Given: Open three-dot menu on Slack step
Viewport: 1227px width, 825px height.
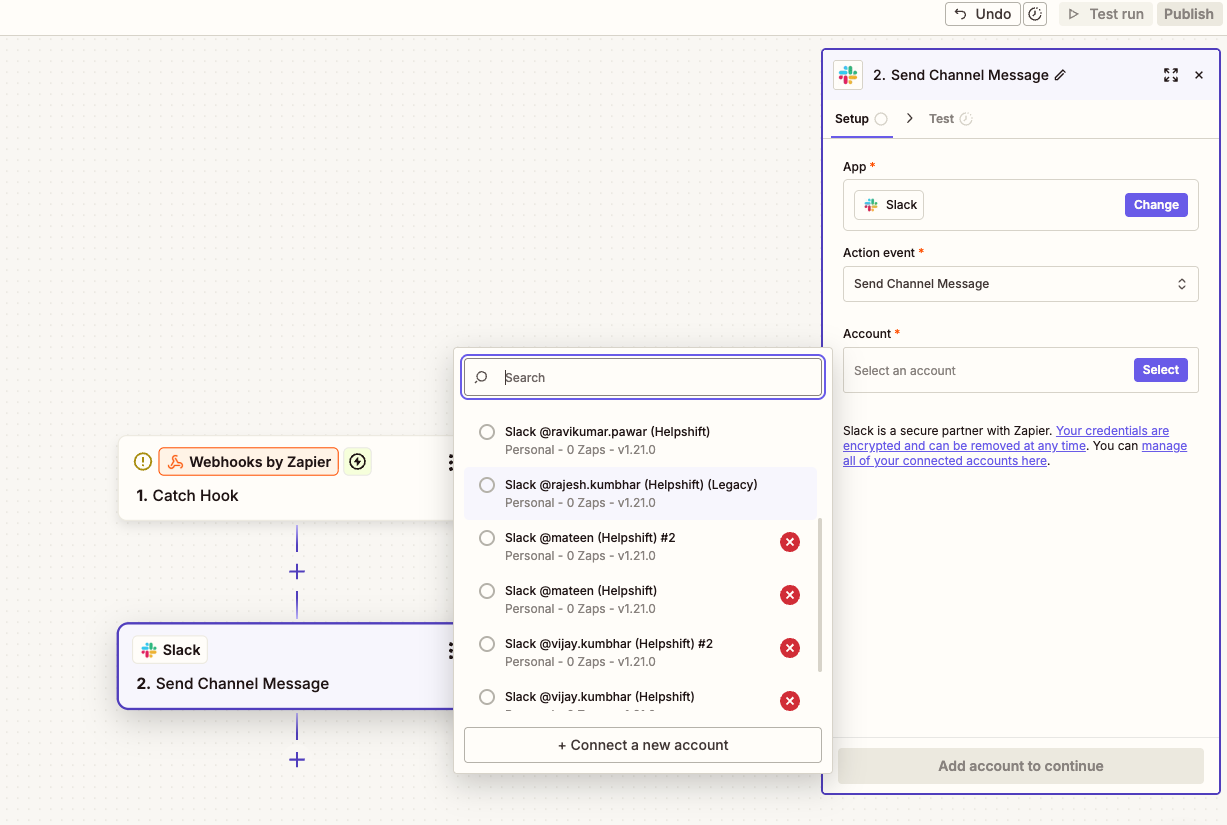Looking at the screenshot, I should [x=451, y=651].
